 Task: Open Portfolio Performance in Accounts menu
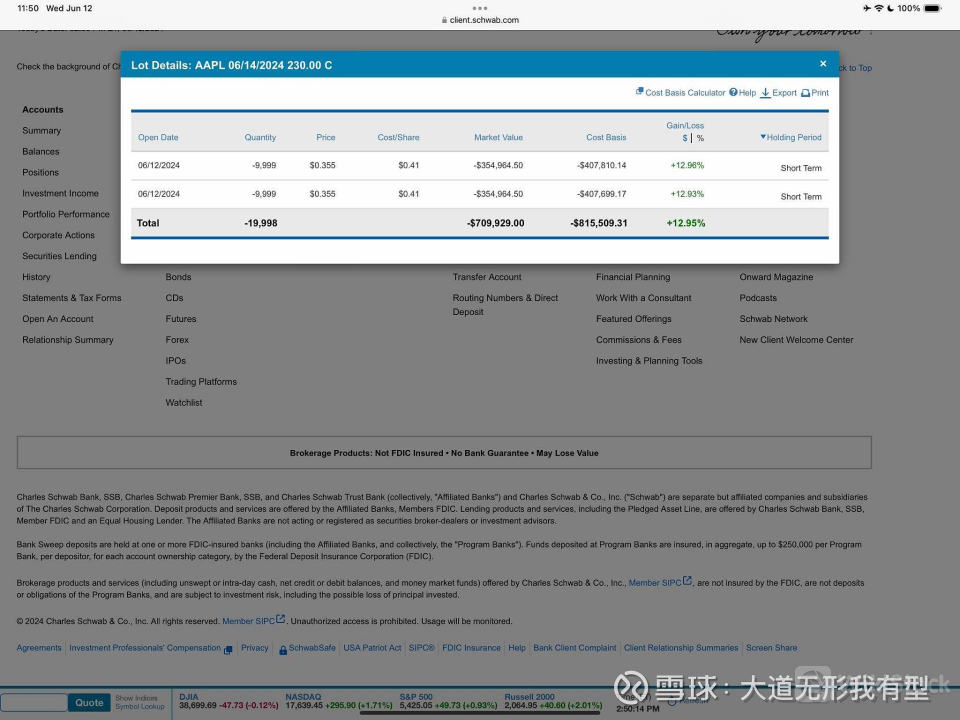(x=66, y=215)
